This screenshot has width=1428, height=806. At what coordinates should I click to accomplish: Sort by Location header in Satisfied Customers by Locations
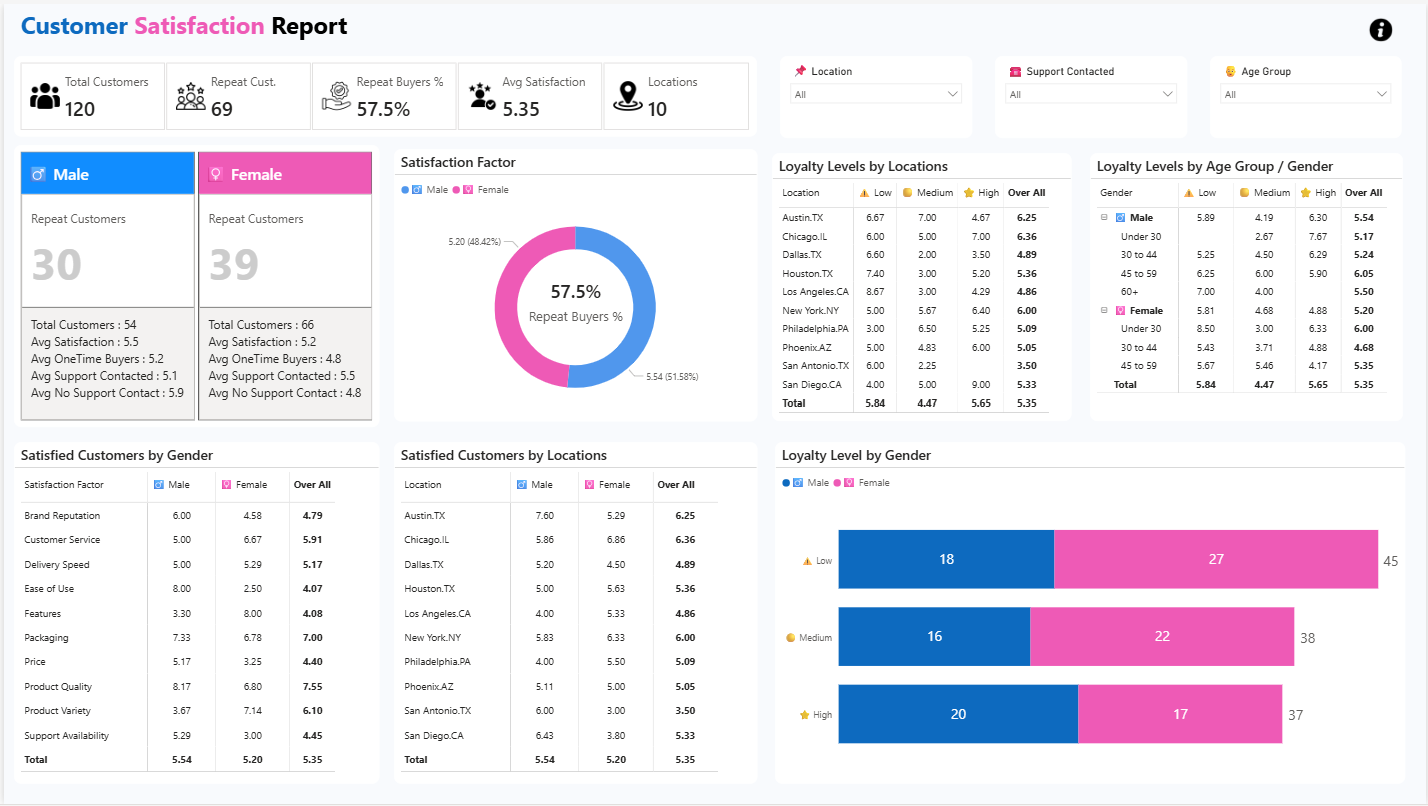[422, 485]
